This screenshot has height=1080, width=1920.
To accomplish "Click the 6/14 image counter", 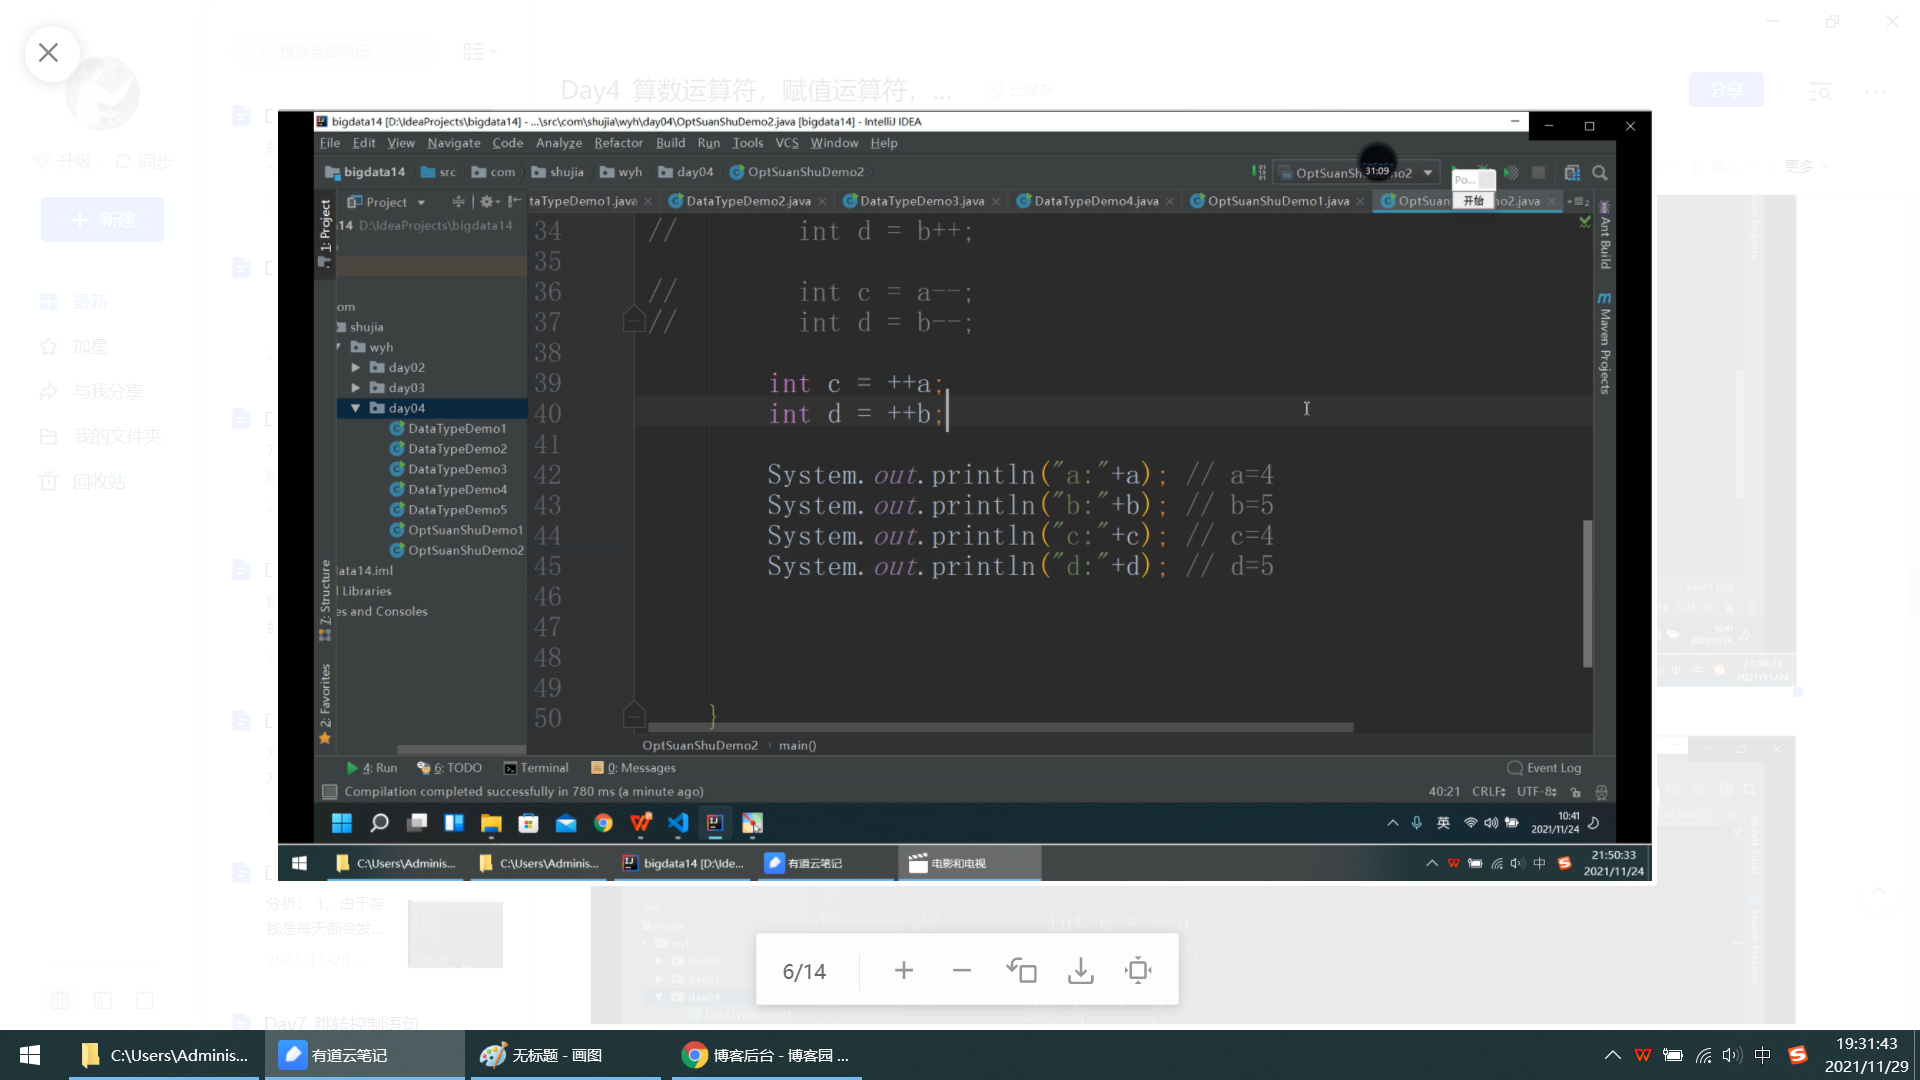I will pyautogui.click(x=804, y=971).
